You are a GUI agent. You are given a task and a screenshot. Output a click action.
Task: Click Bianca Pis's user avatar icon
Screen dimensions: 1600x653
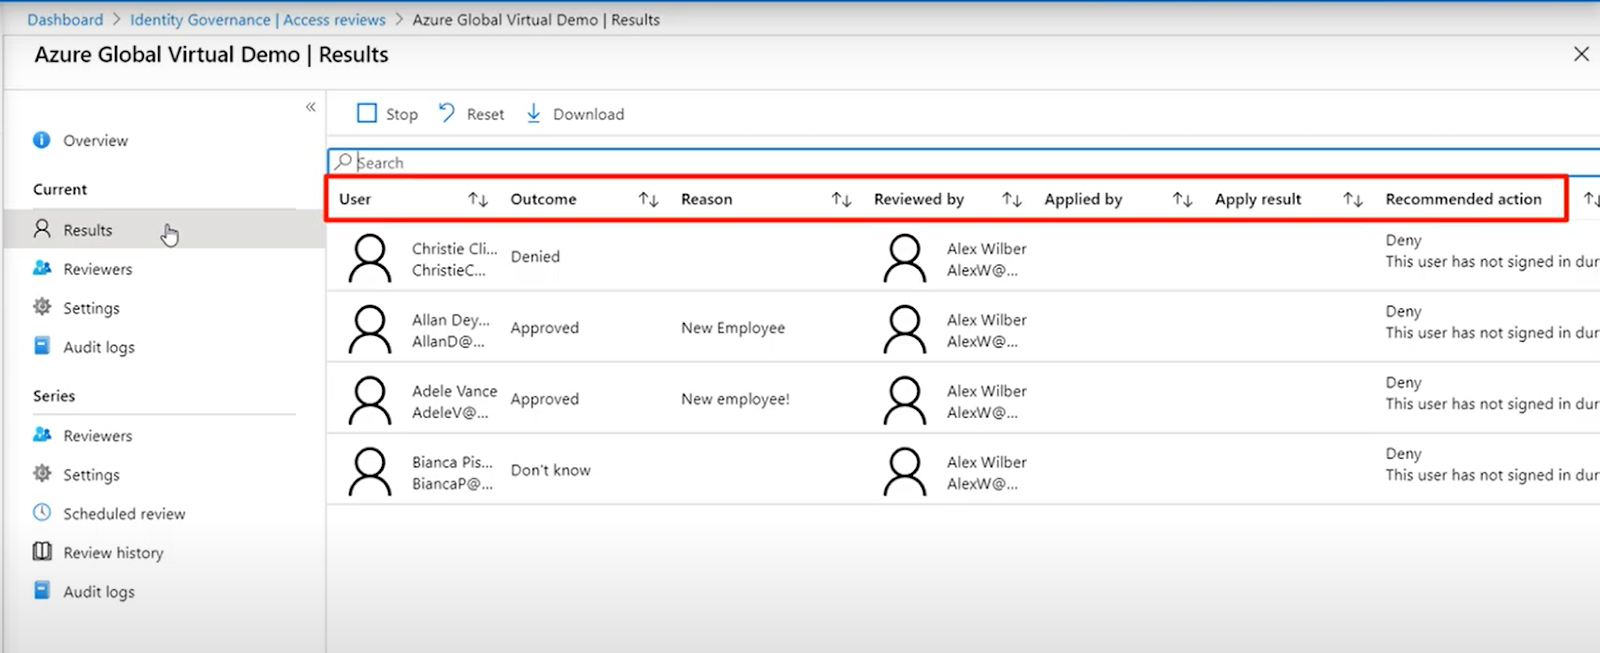(x=370, y=471)
